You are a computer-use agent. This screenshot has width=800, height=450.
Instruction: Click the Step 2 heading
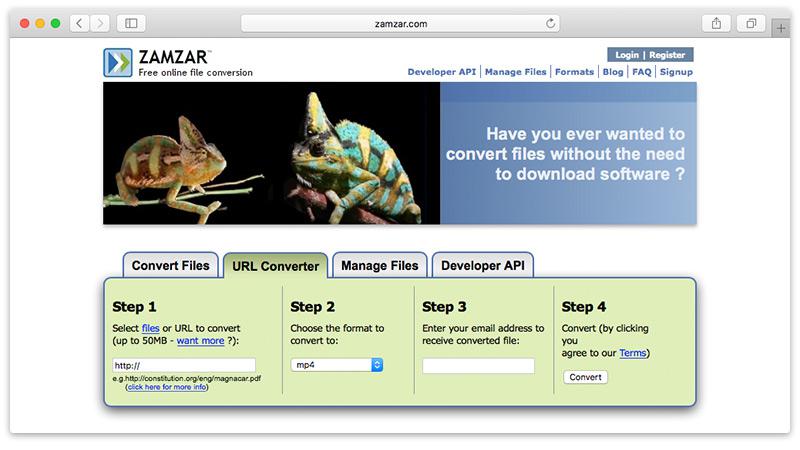(x=312, y=307)
